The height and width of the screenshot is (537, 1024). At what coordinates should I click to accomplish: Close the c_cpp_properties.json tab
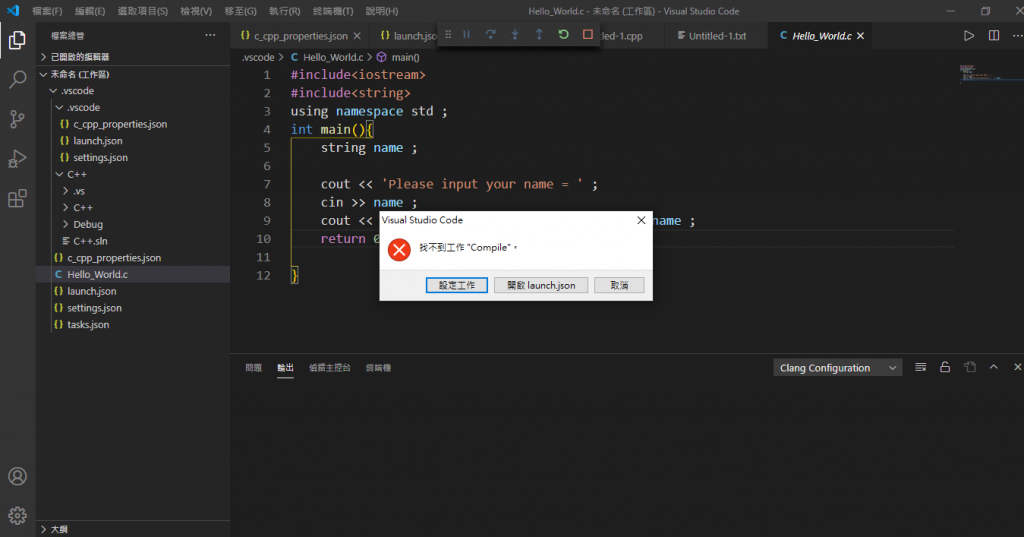coord(357,36)
